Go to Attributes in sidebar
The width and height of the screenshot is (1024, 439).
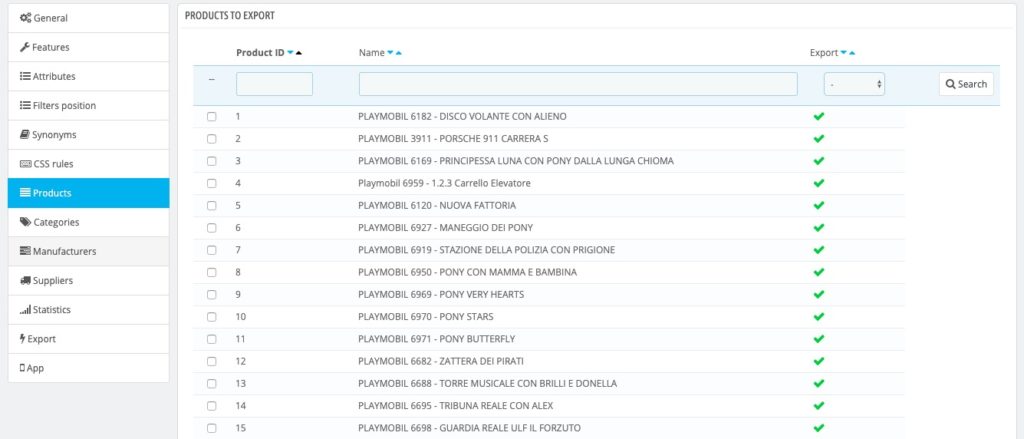tap(88, 76)
